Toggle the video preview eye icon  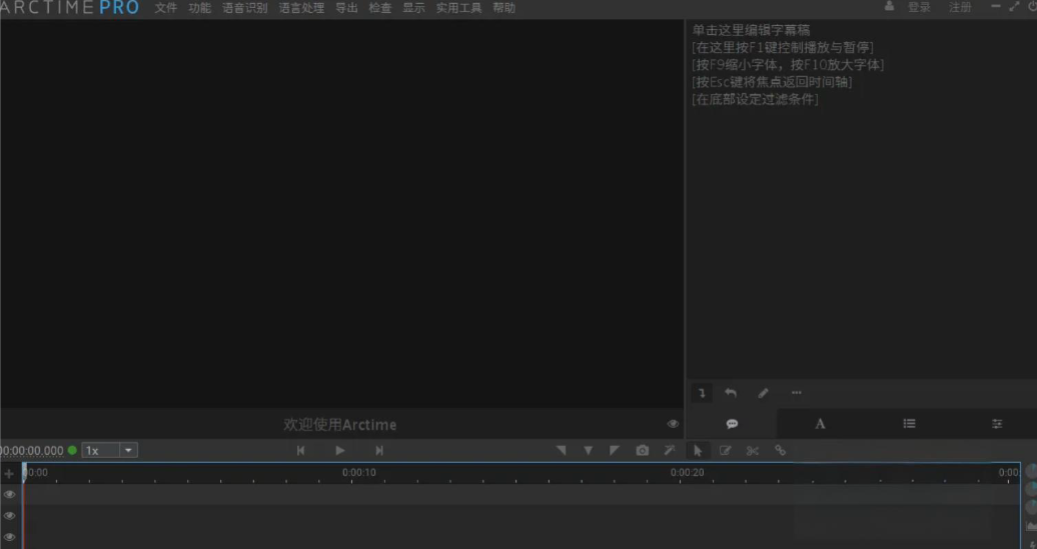point(672,424)
